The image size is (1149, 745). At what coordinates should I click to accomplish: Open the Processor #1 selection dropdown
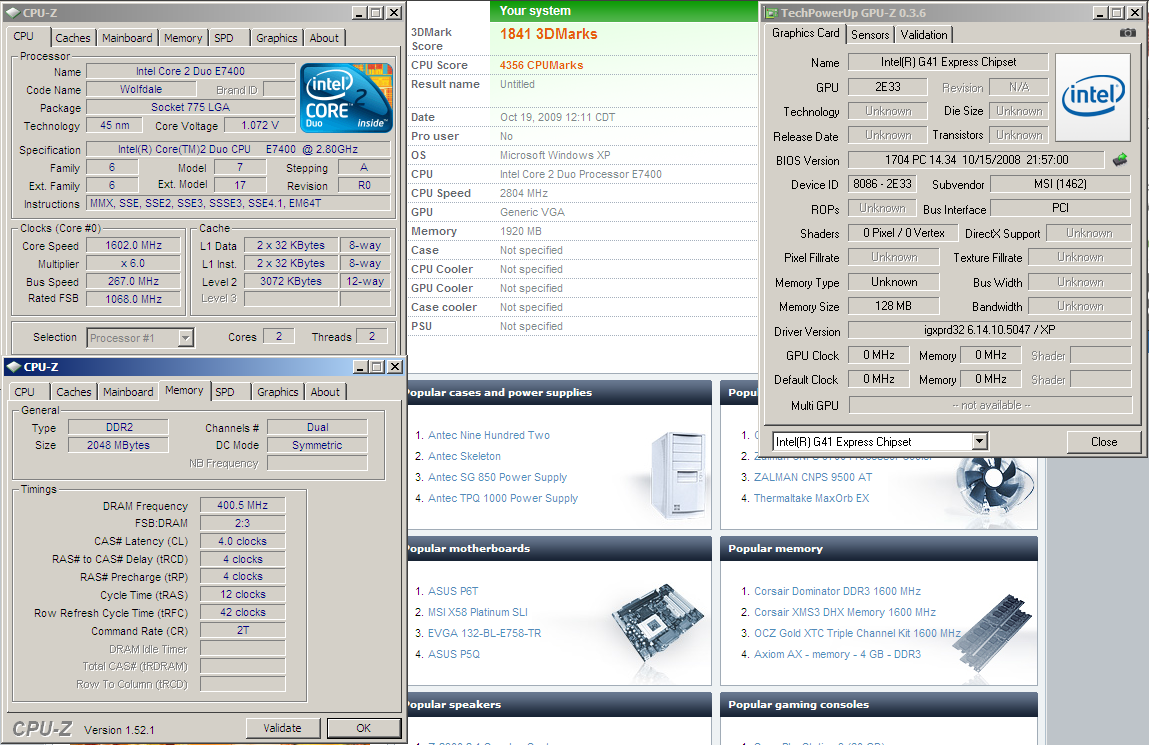click(186, 338)
